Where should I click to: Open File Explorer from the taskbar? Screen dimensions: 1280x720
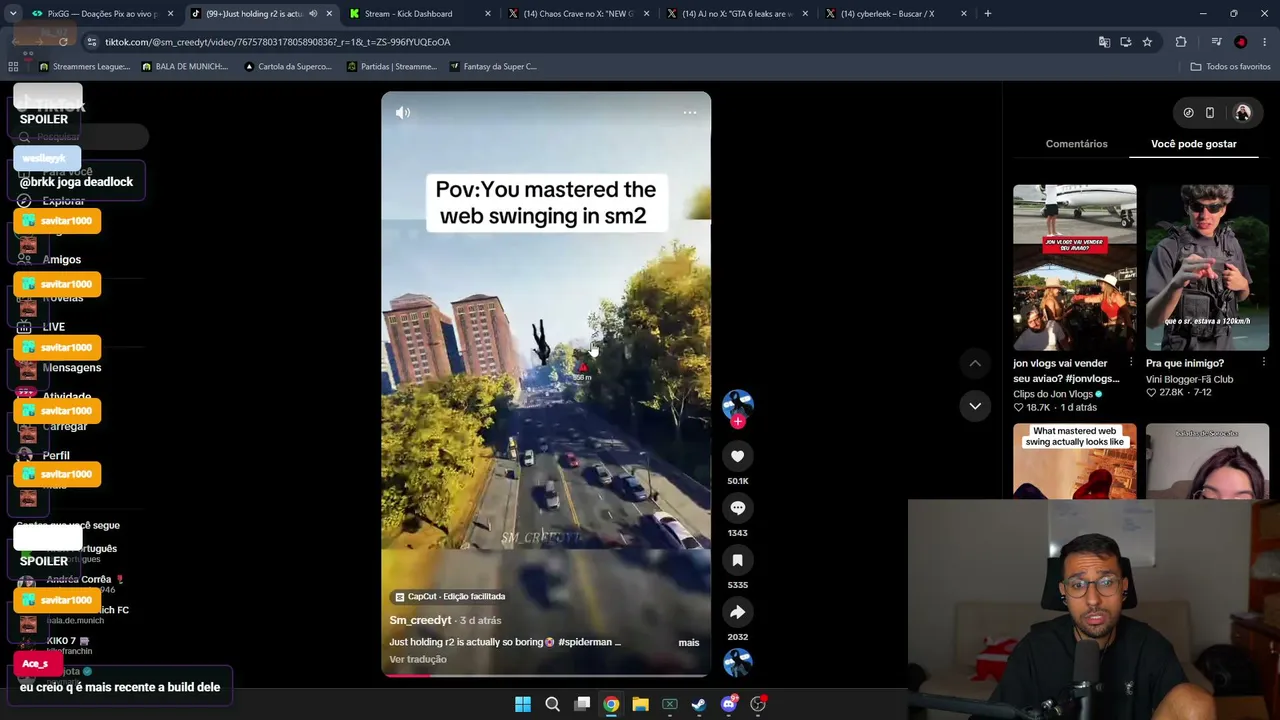click(640, 704)
